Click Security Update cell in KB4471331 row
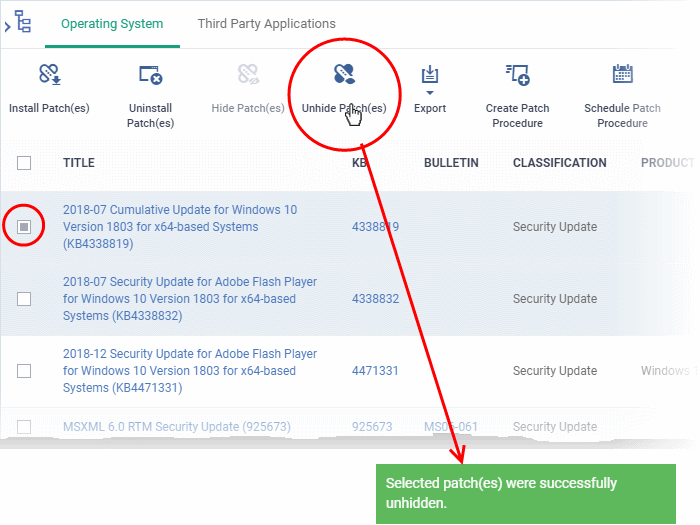 554,371
